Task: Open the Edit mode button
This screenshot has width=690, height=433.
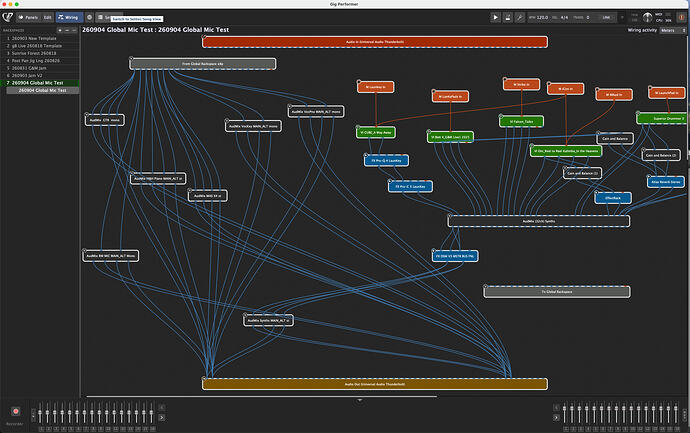Action: point(48,18)
